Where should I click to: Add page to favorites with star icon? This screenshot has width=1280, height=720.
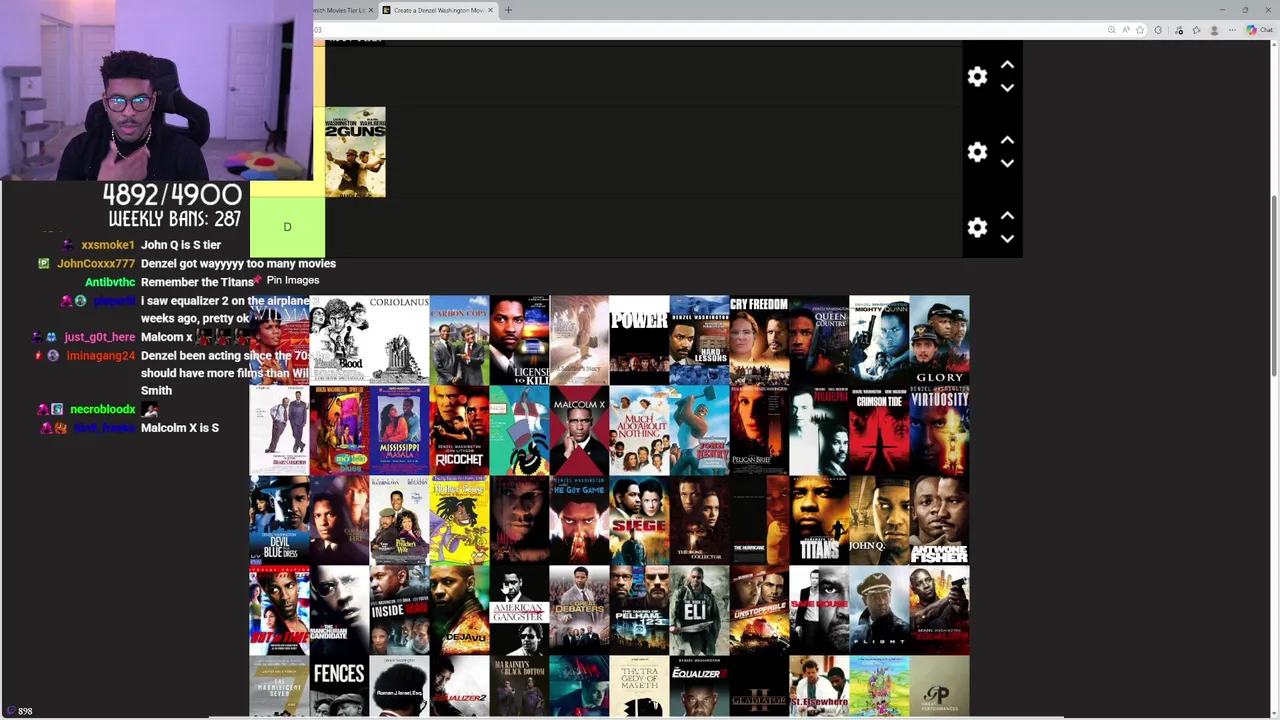click(x=1140, y=30)
